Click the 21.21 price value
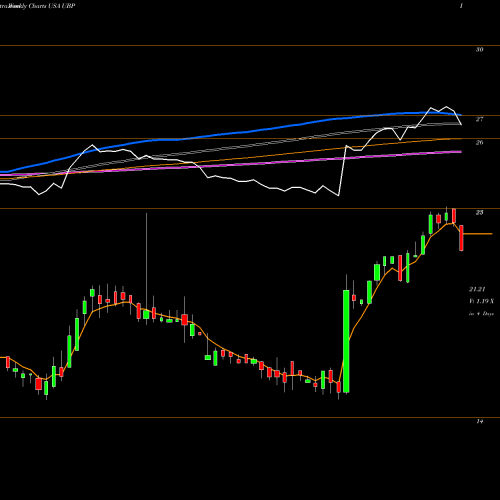This screenshot has height=500, width=500. click(x=477, y=289)
